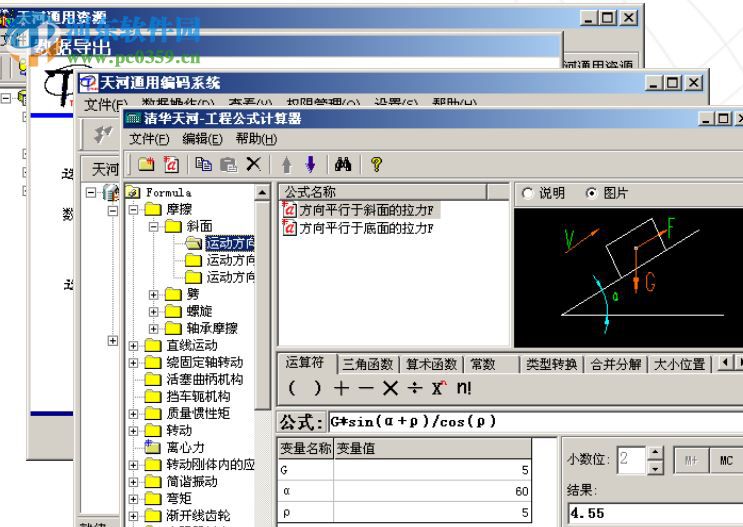Open 文件(F) menu in 天河通用编码系统 window
This screenshot has width=743, height=527.
(106, 104)
